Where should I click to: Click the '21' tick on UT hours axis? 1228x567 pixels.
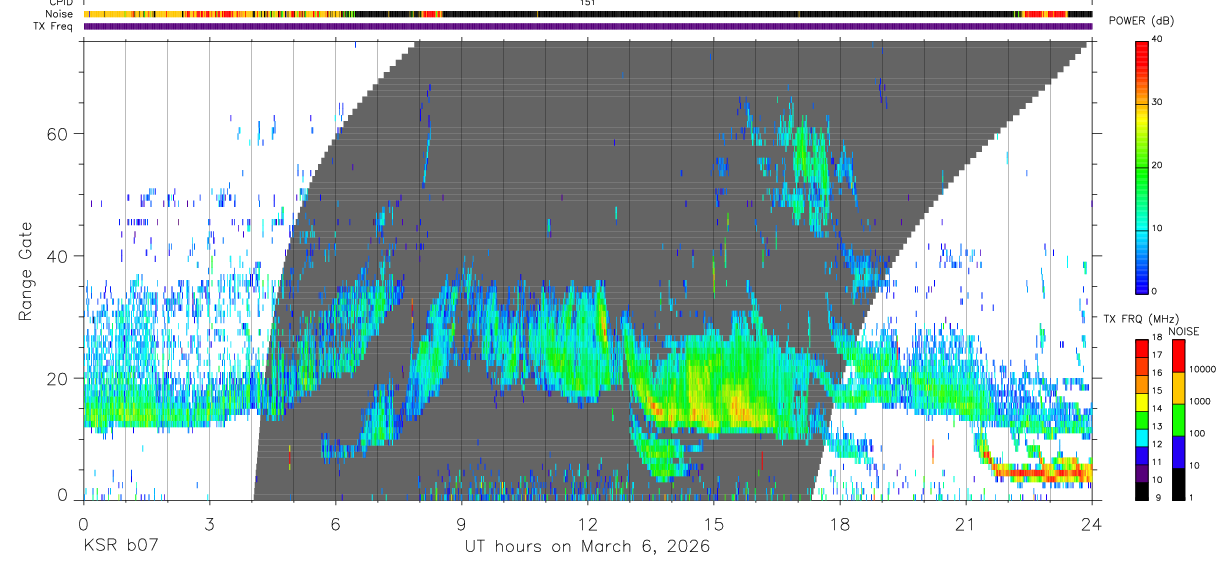pos(965,523)
